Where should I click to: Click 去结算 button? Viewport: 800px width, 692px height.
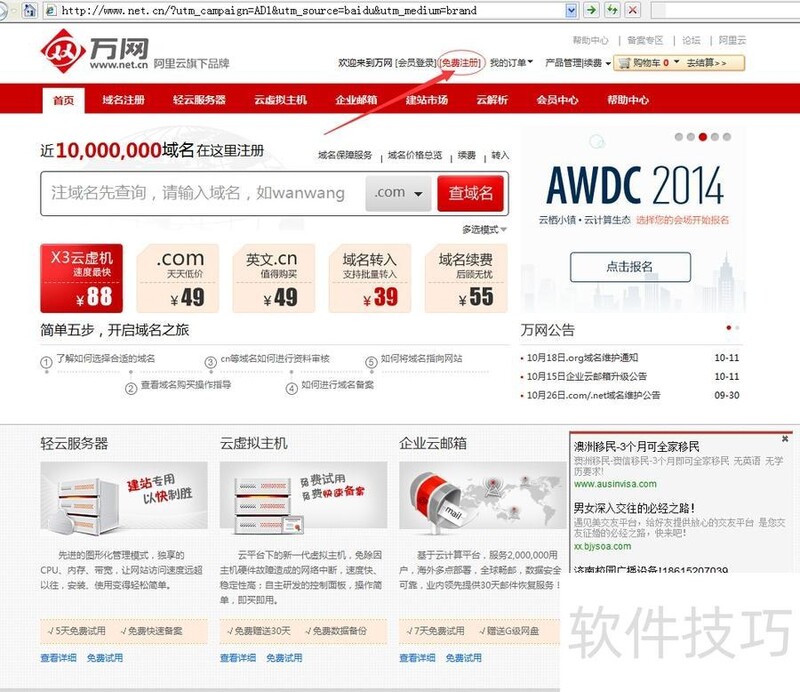click(x=706, y=63)
